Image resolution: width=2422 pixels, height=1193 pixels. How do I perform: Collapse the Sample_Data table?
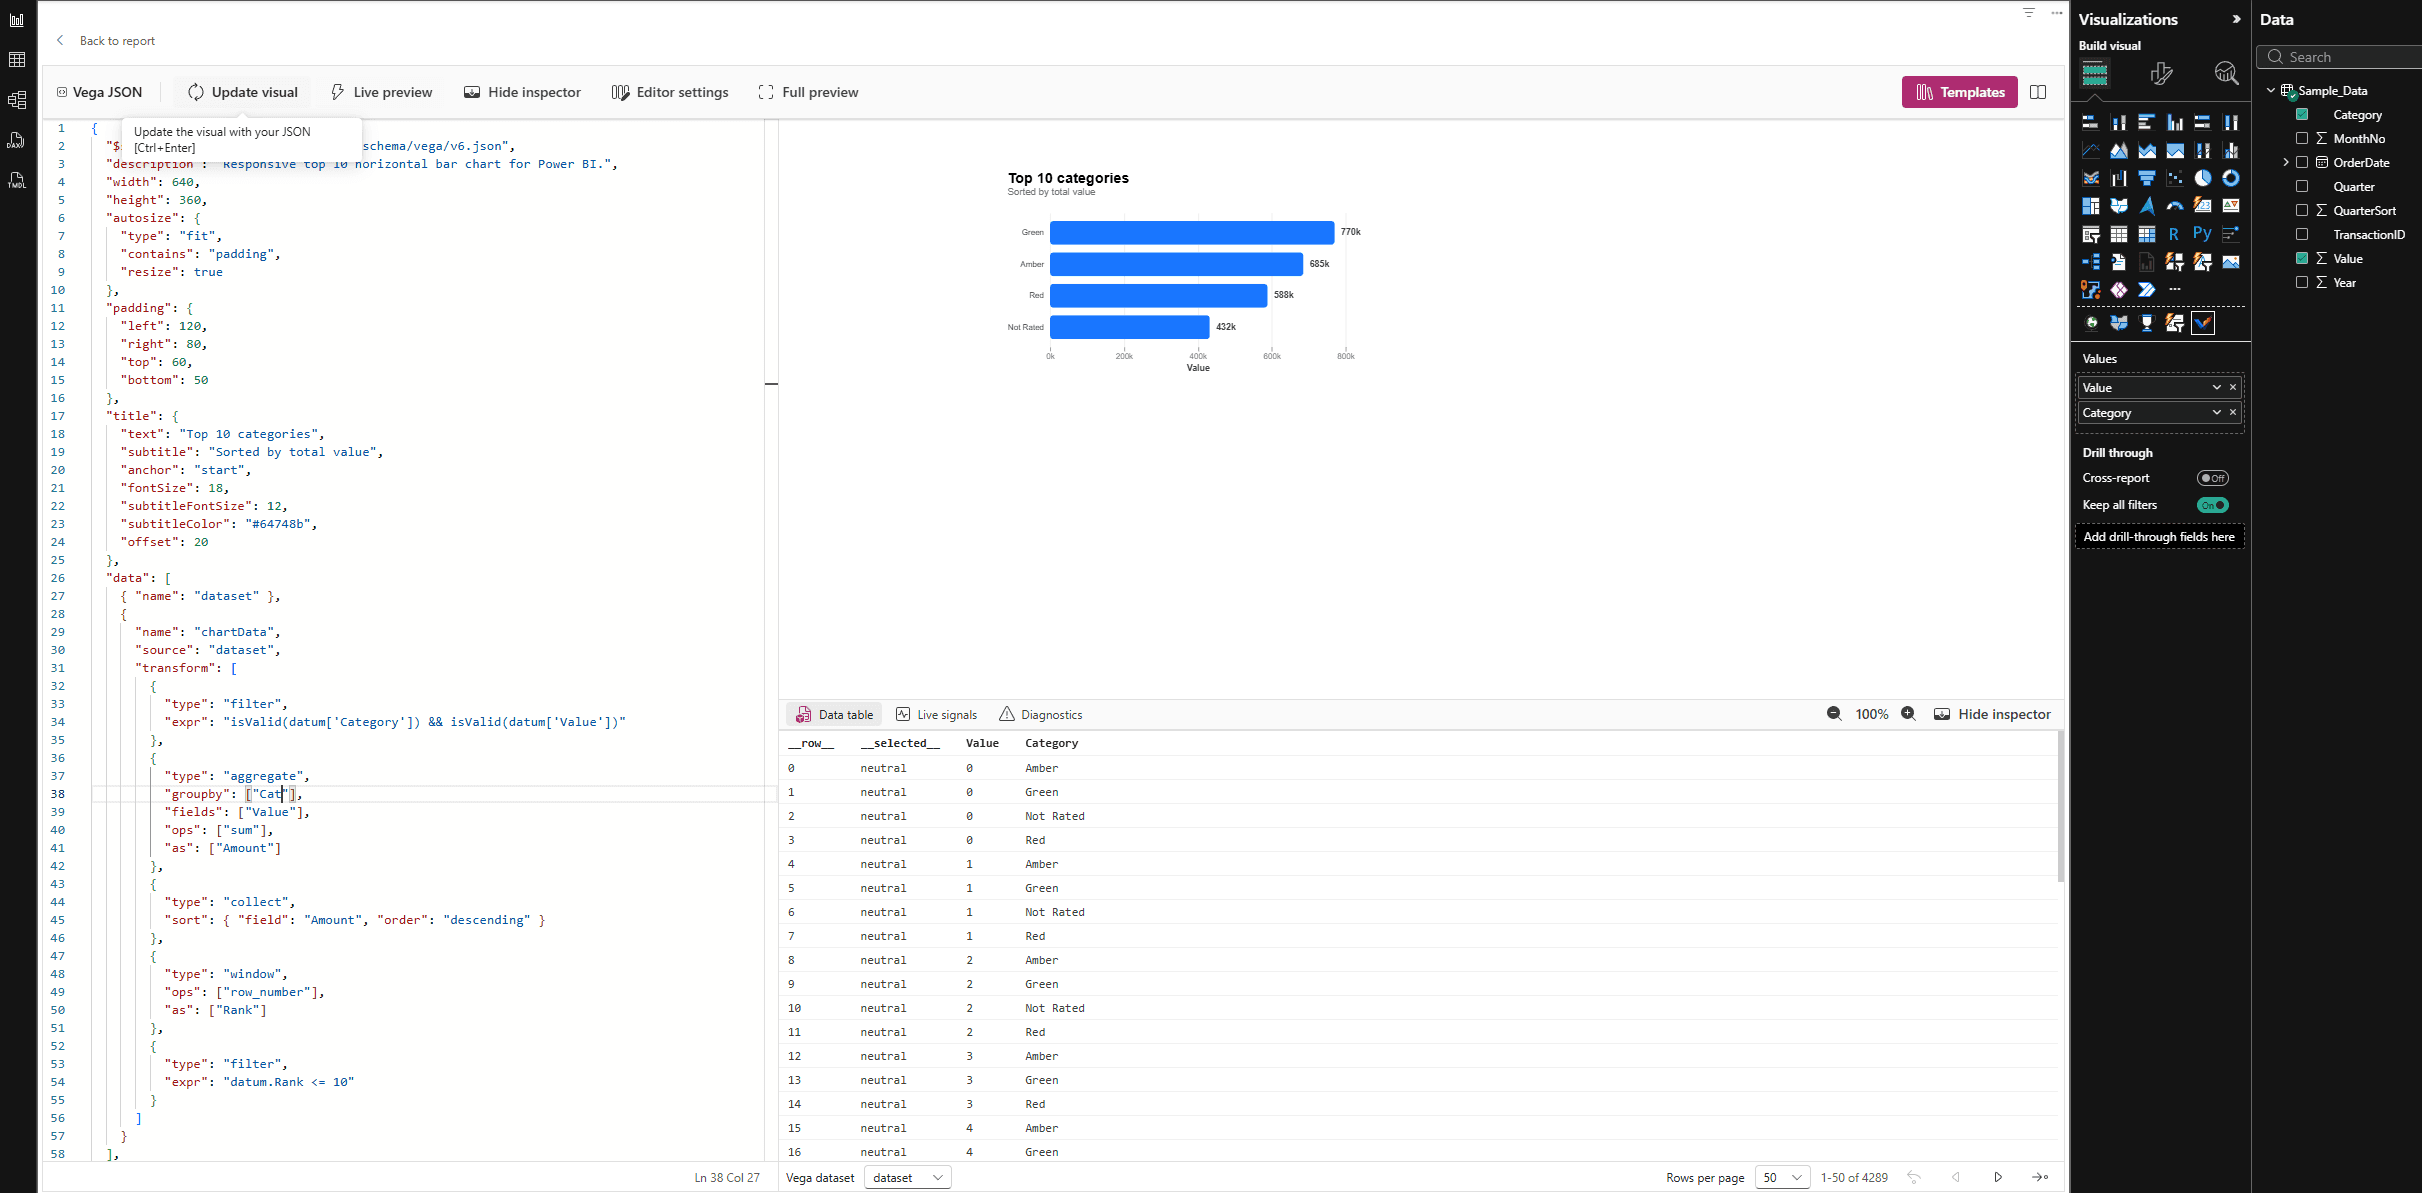2271,91
